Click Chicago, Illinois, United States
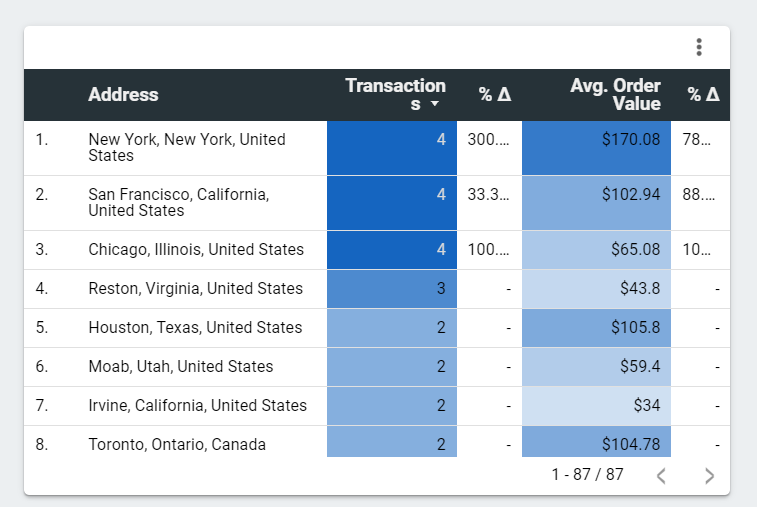The height and width of the screenshot is (507, 757). (x=196, y=250)
